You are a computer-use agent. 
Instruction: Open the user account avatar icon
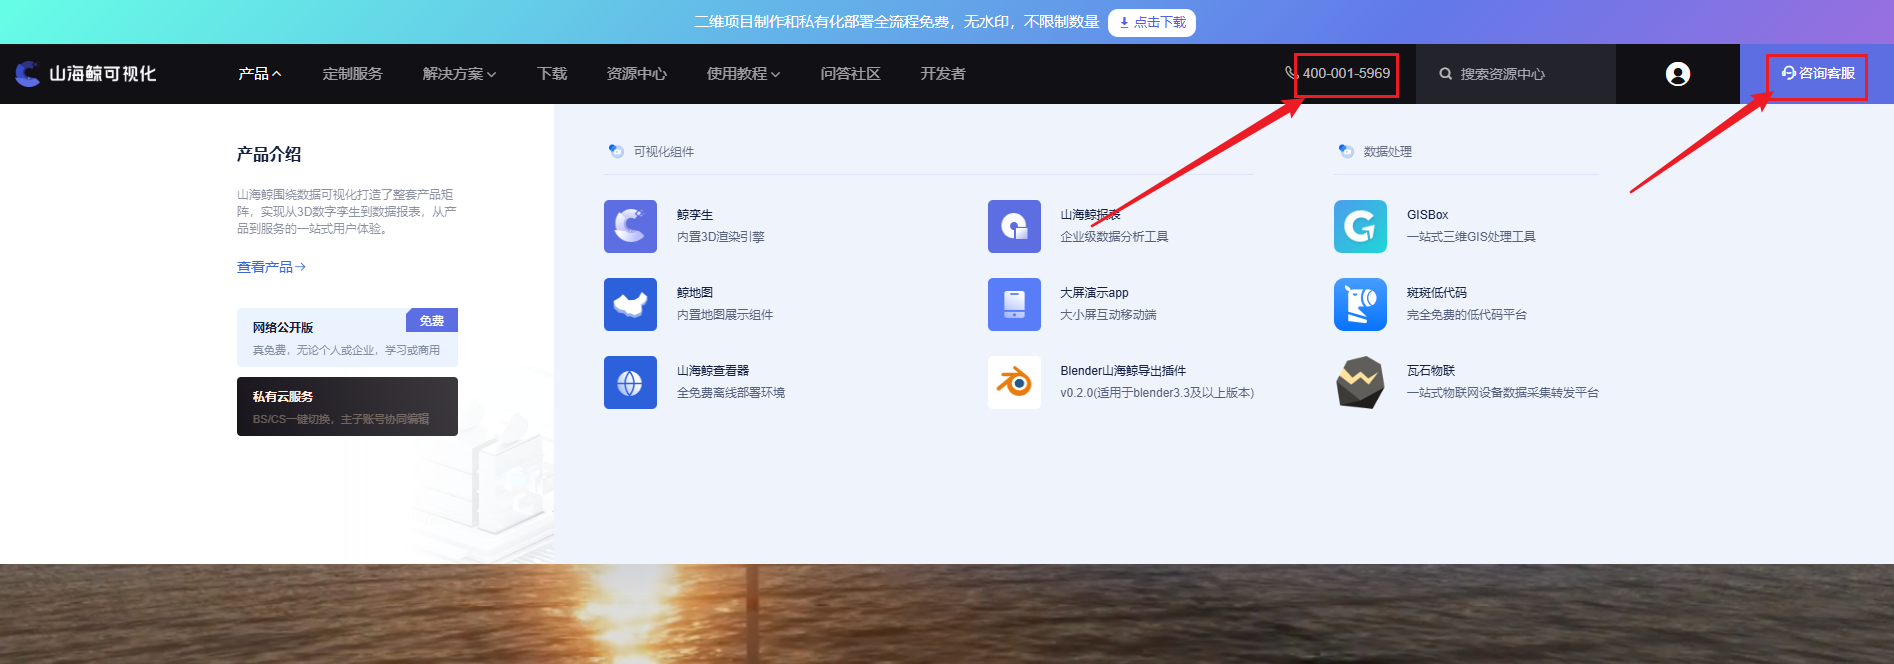[x=1678, y=74]
